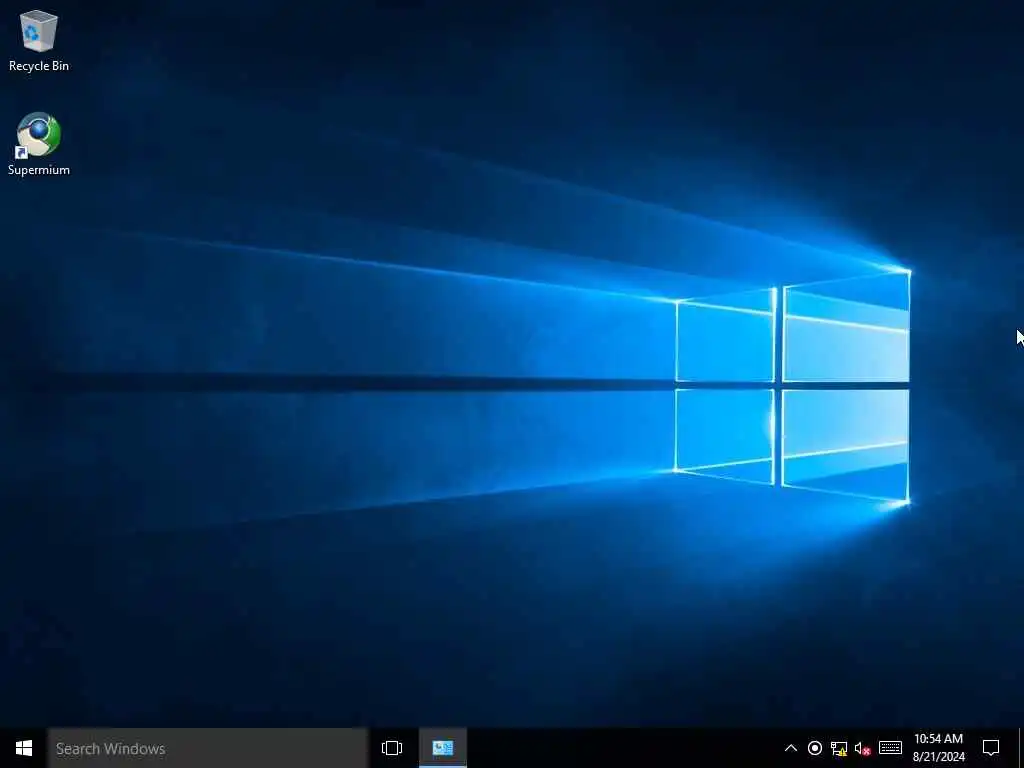Switch to the running app in taskbar

(443, 748)
